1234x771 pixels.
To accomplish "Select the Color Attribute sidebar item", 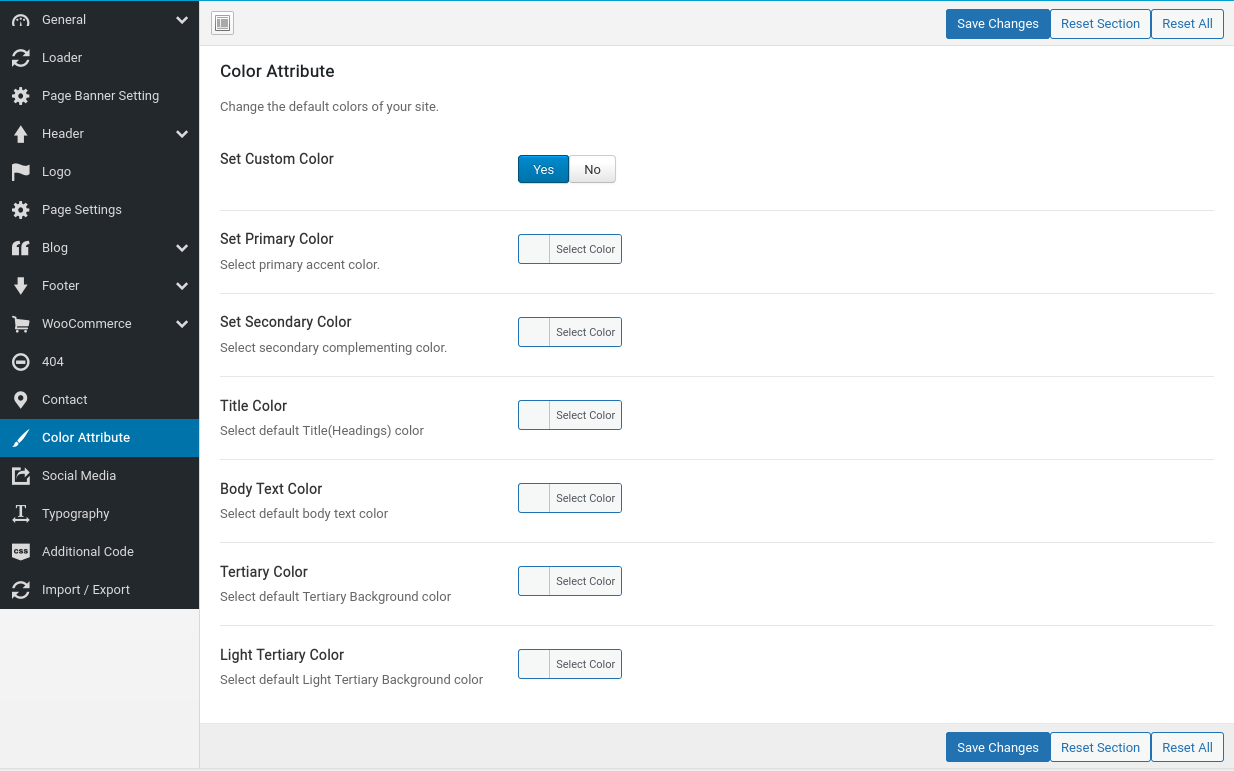I will [99, 438].
